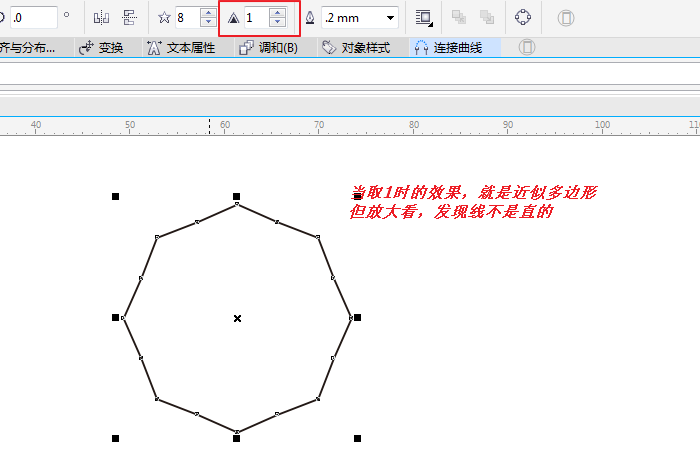This screenshot has height=450, width=700.
Task: Click the ruler mark 100
Action: pos(602,125)
